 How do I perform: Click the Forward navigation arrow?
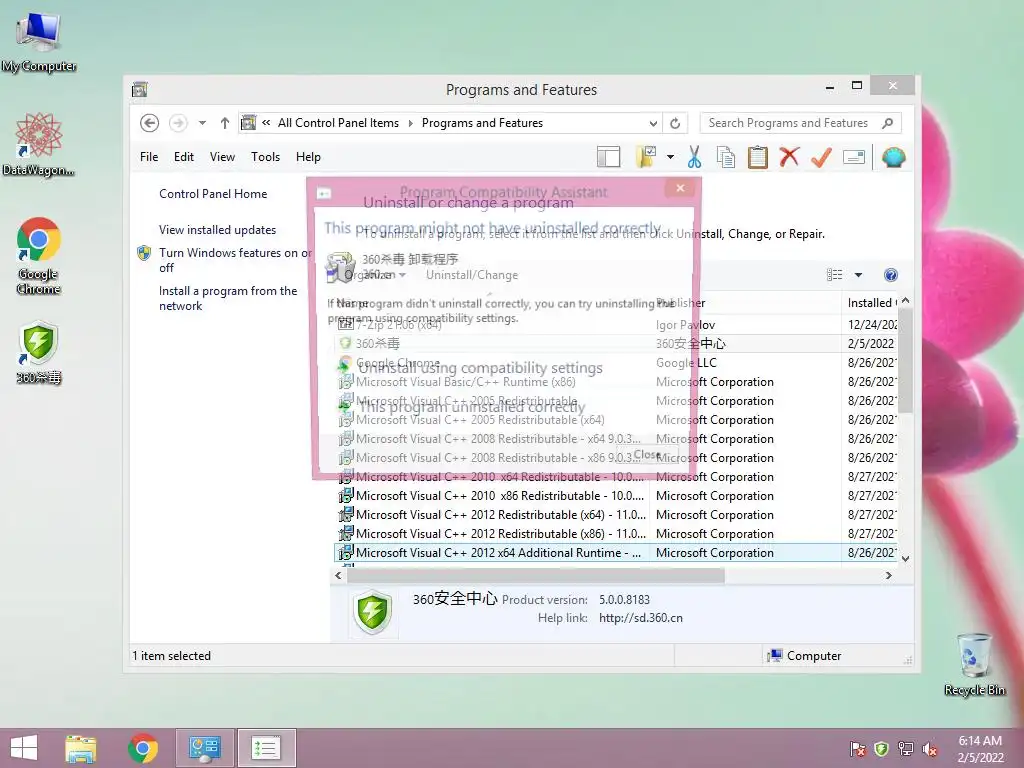[x=178, y=123]
